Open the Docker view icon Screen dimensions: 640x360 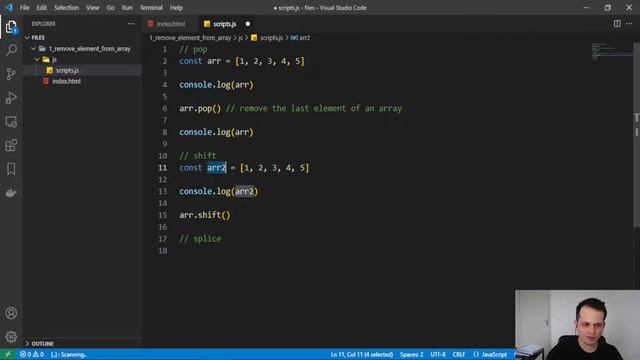11,193
